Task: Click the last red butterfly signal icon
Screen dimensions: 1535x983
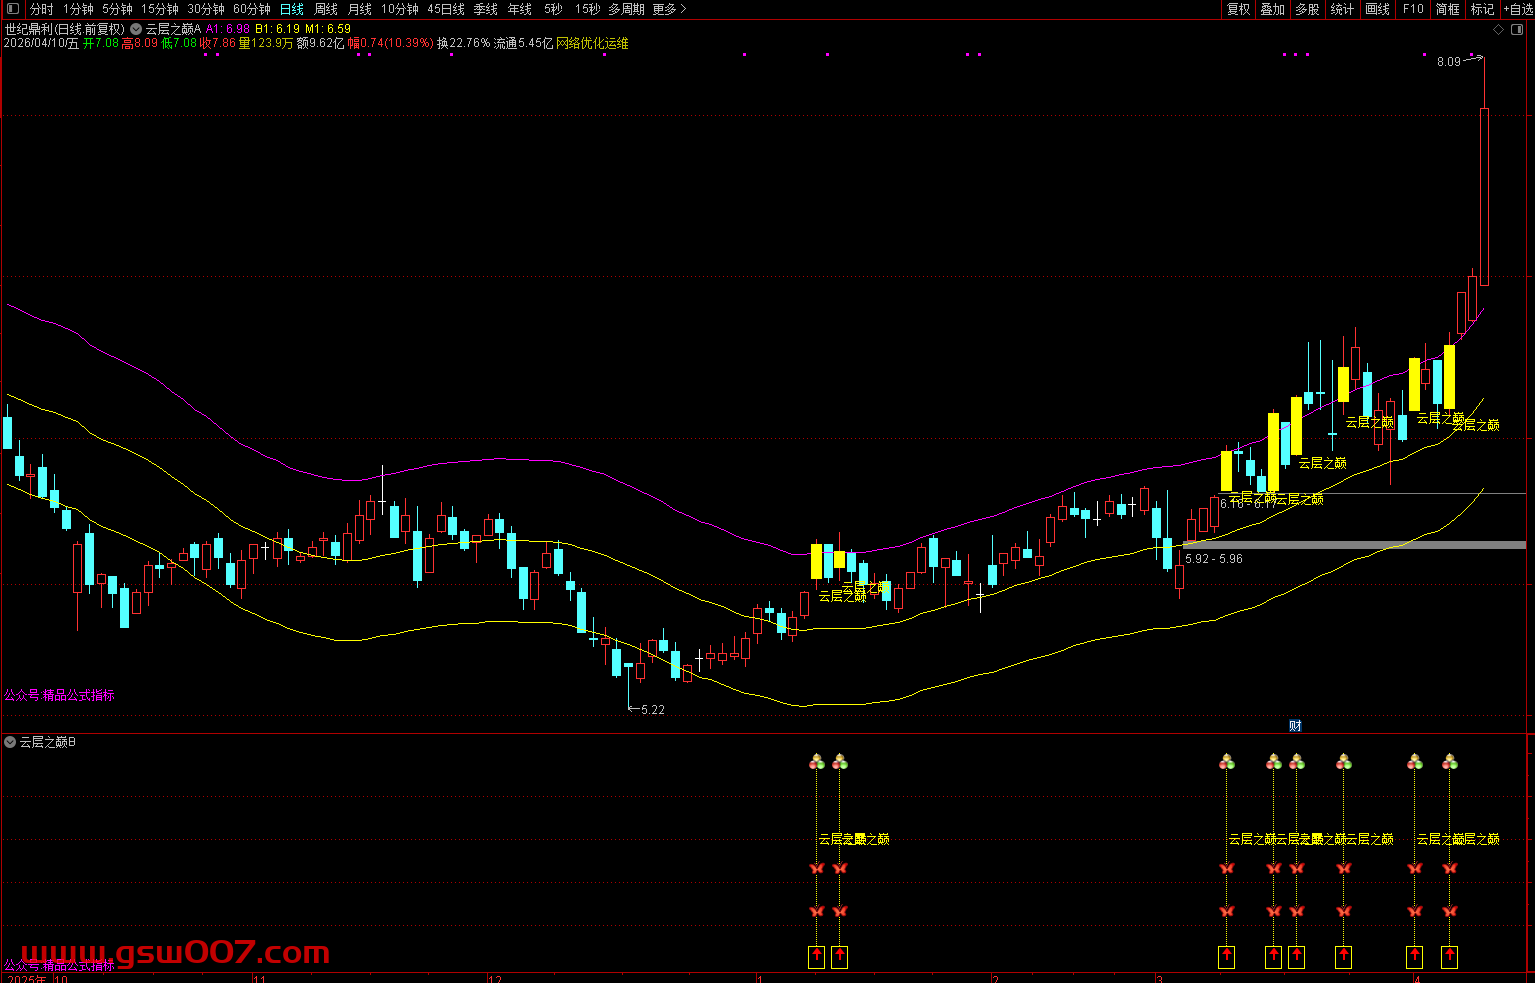Action: 1449,911
